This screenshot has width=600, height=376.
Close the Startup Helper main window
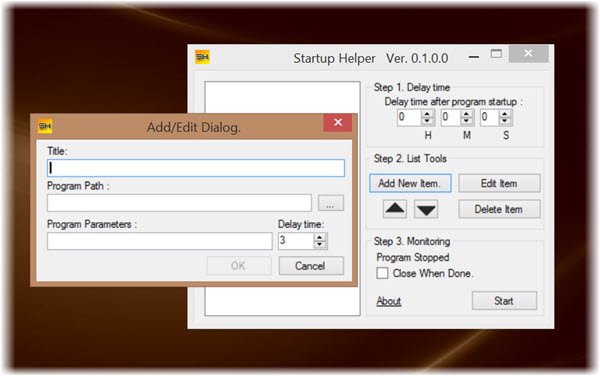(x=528, y=54)
